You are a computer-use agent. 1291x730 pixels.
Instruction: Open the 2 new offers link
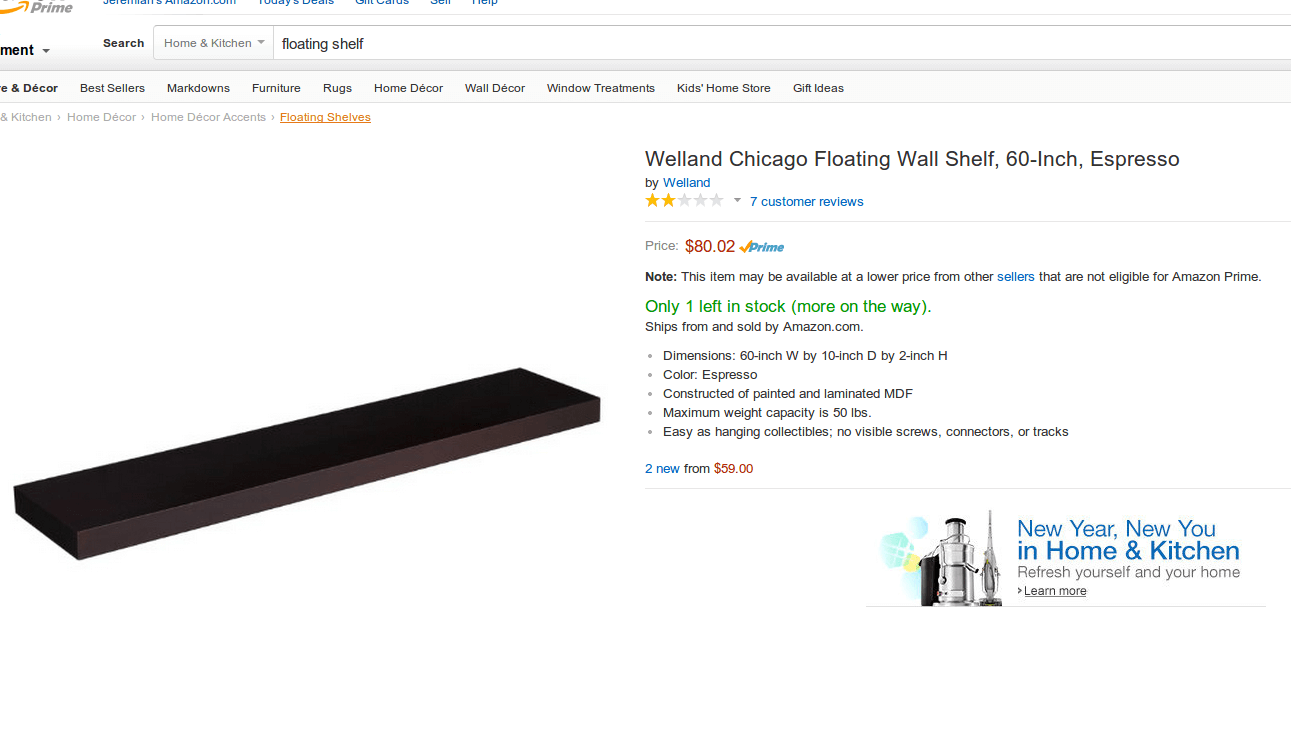[662, 469]
